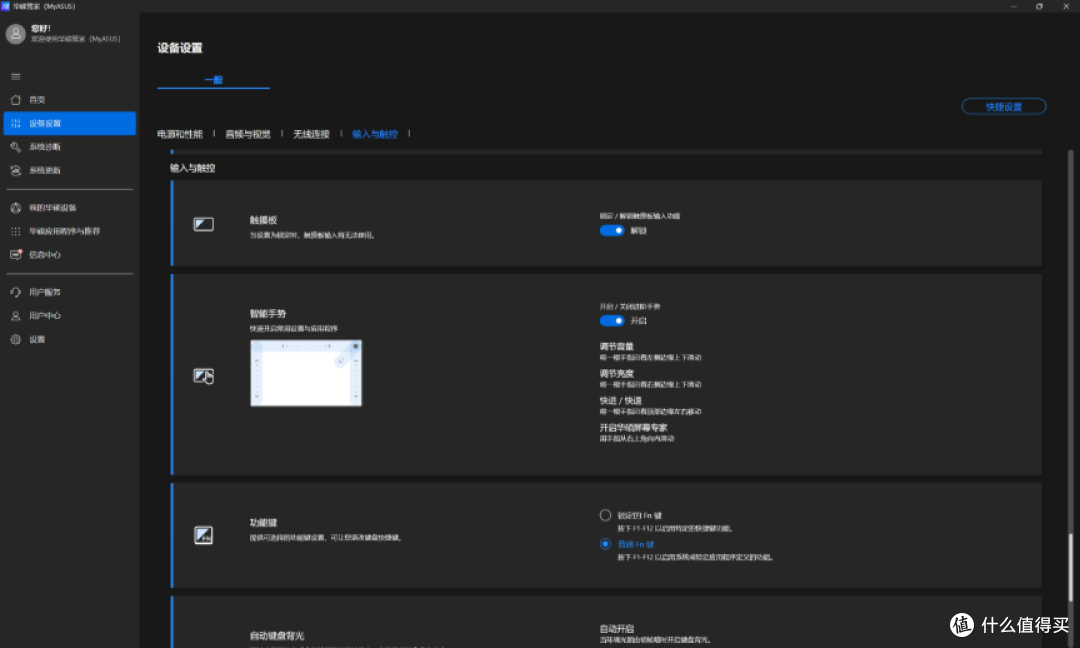Open the 首页 home icon
The image size is (1080, 648).
tap(16, 100)
